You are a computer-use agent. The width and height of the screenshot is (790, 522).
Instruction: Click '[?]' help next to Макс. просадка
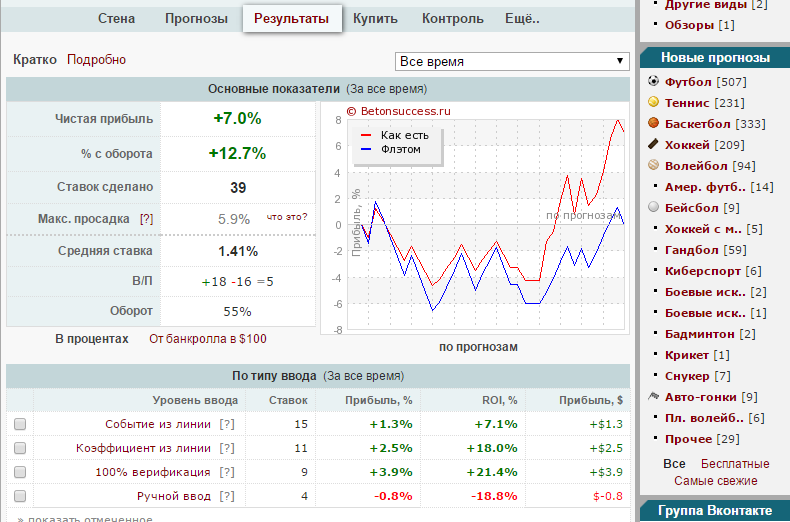coord(147,219)
